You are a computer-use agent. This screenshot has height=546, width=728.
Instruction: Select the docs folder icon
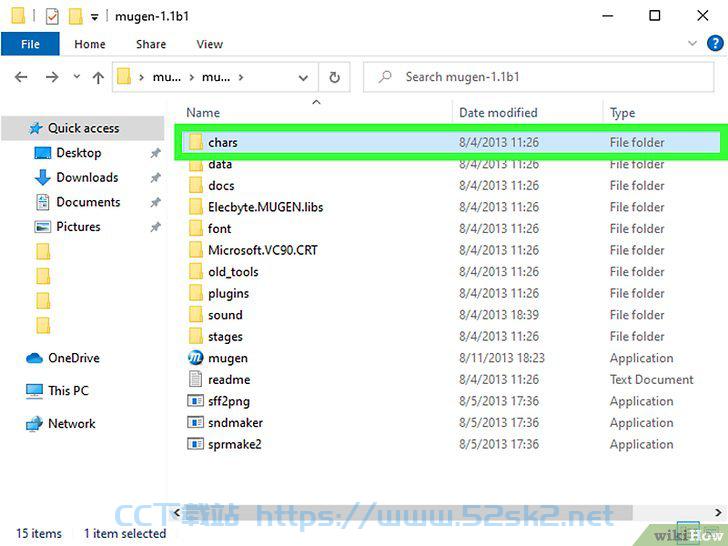click(x=196, y=185)
